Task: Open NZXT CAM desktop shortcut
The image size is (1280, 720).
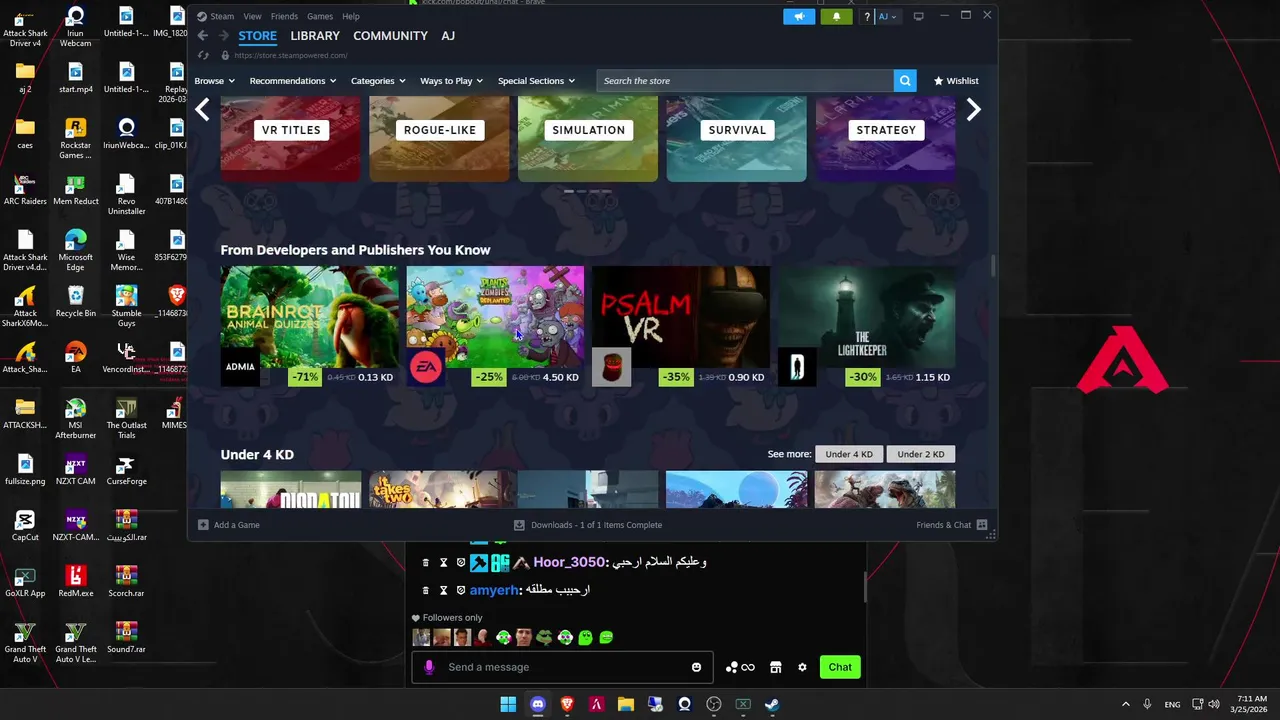Action: tap(76, 470)
